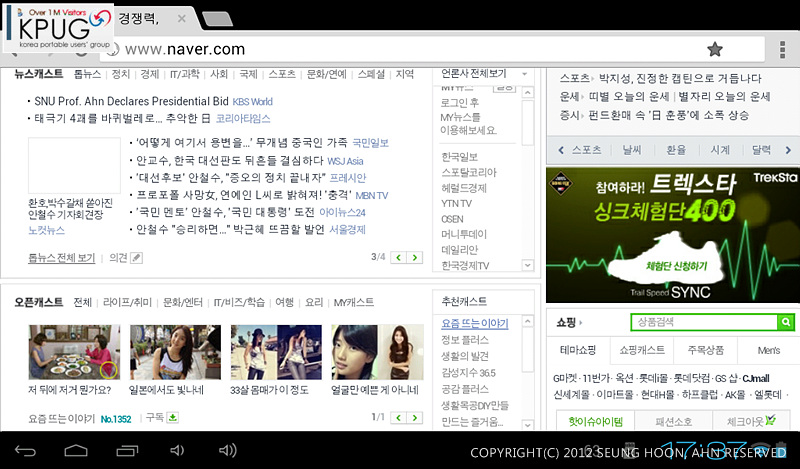Select 시계 widget tab
Screen dimensions: 800x469
click(x=720, y=150)
